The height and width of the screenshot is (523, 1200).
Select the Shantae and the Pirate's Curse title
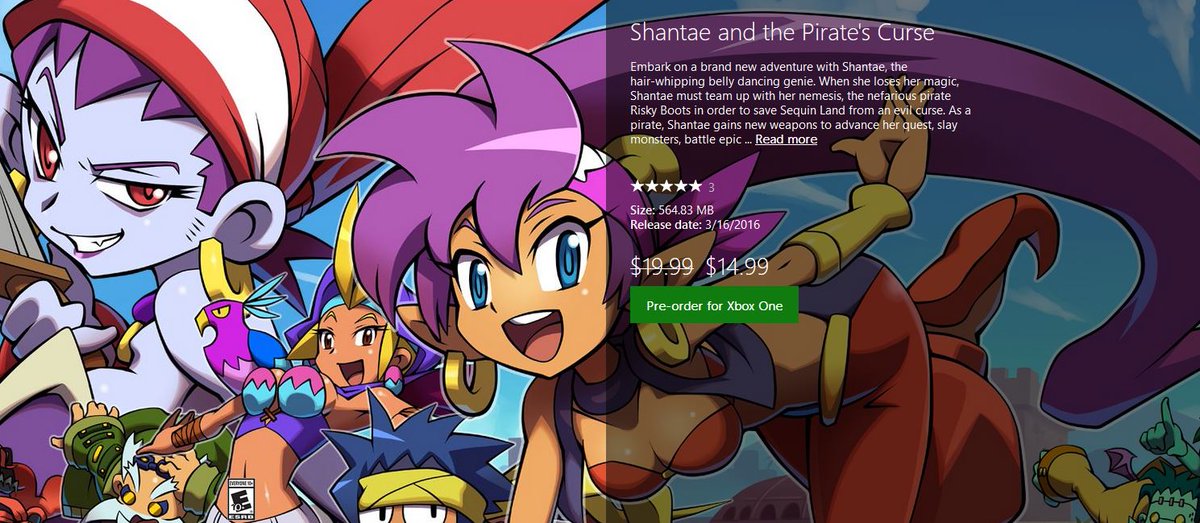[x=782, y=33]
